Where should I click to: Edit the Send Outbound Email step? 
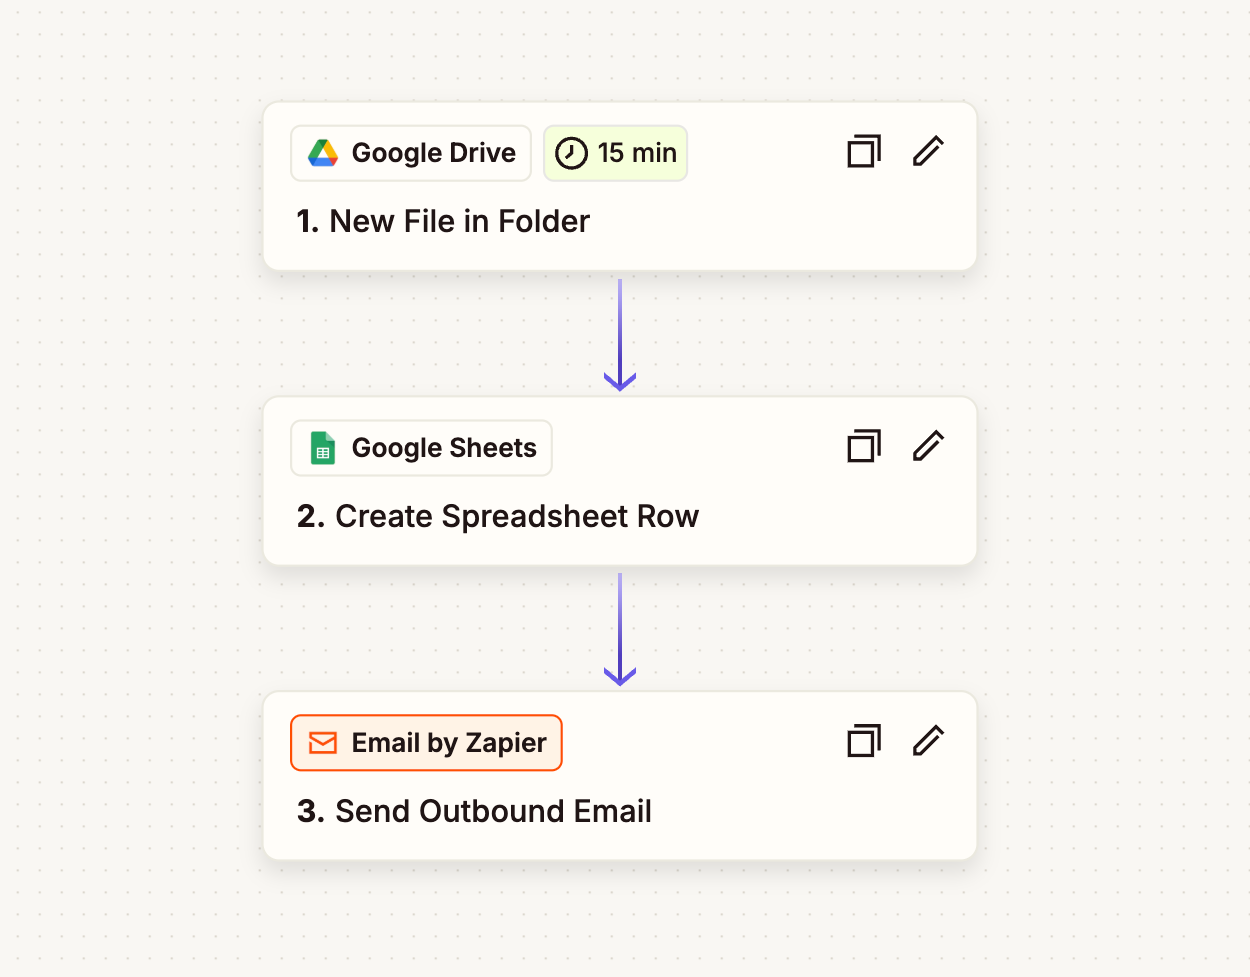pyautogui.click(x=928, y=741)
